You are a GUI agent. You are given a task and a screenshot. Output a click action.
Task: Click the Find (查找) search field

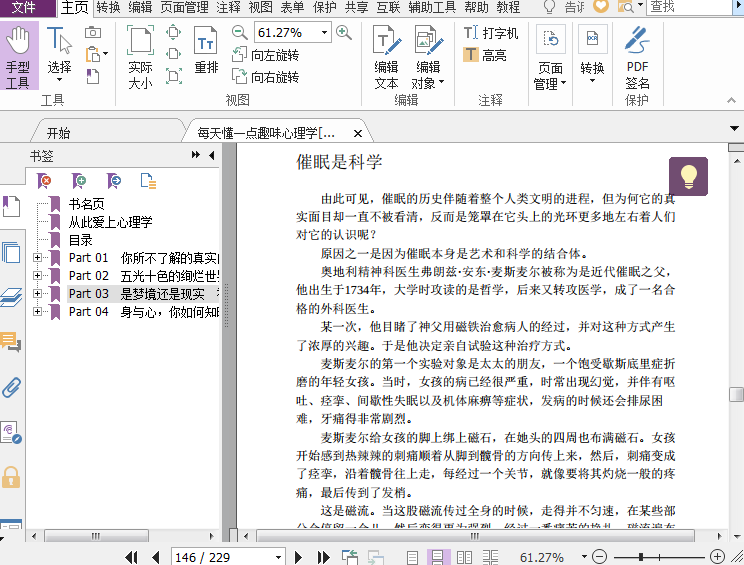coord(689,7)
